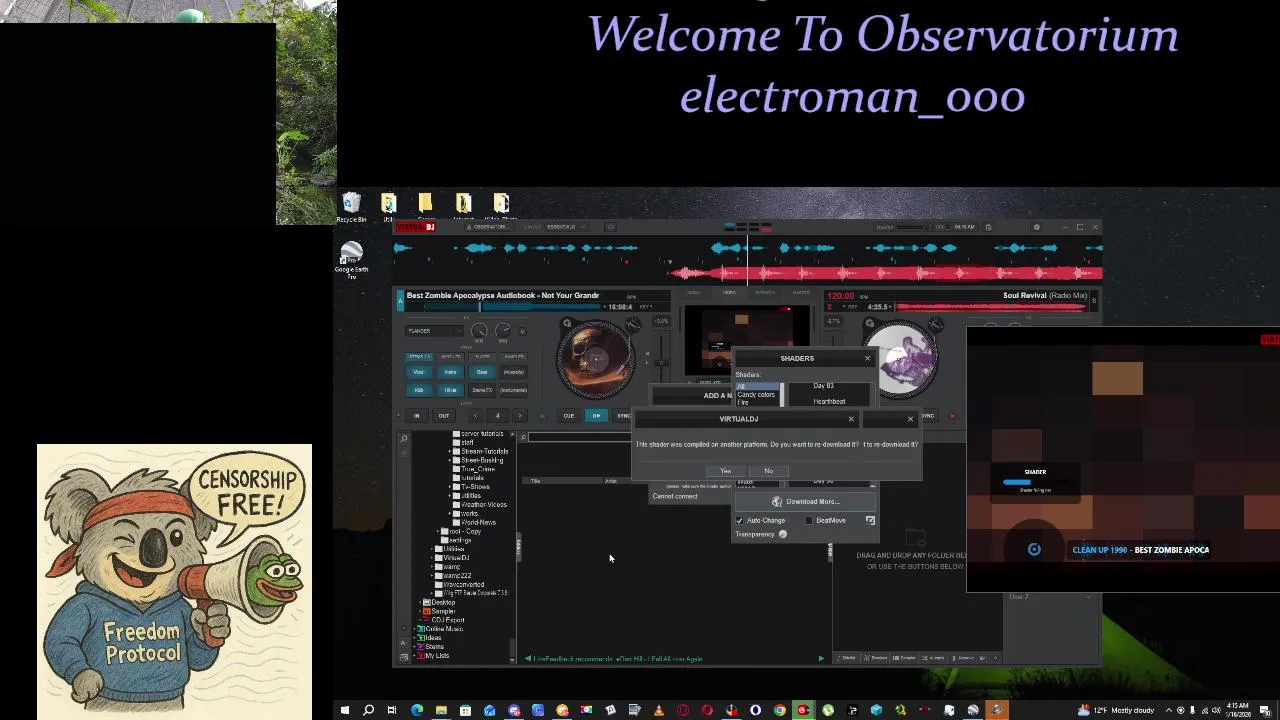
Task: Click the play/pause button on left deck
Action: [596, 416]
